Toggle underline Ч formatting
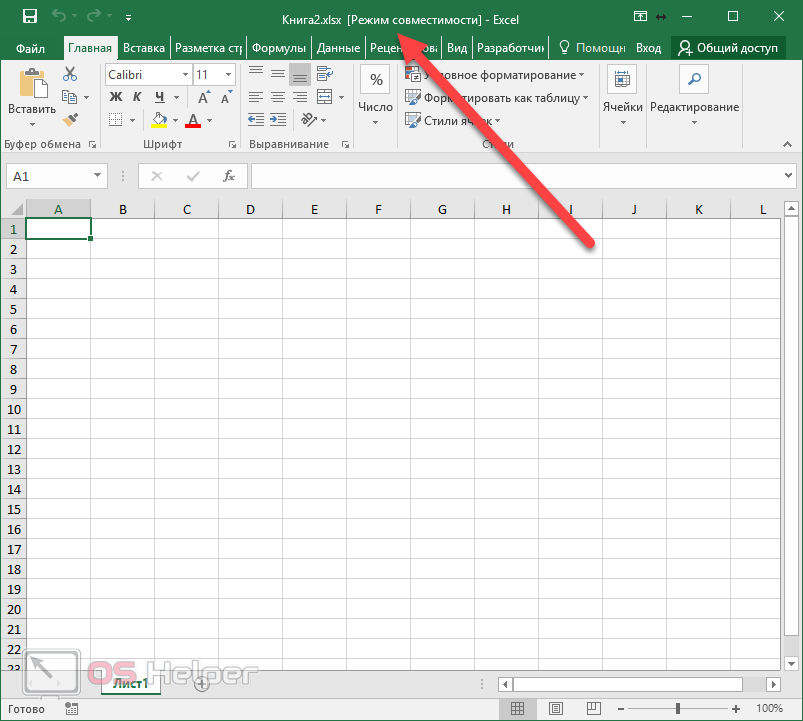This screenshot has height=721, width=803. 158,97
